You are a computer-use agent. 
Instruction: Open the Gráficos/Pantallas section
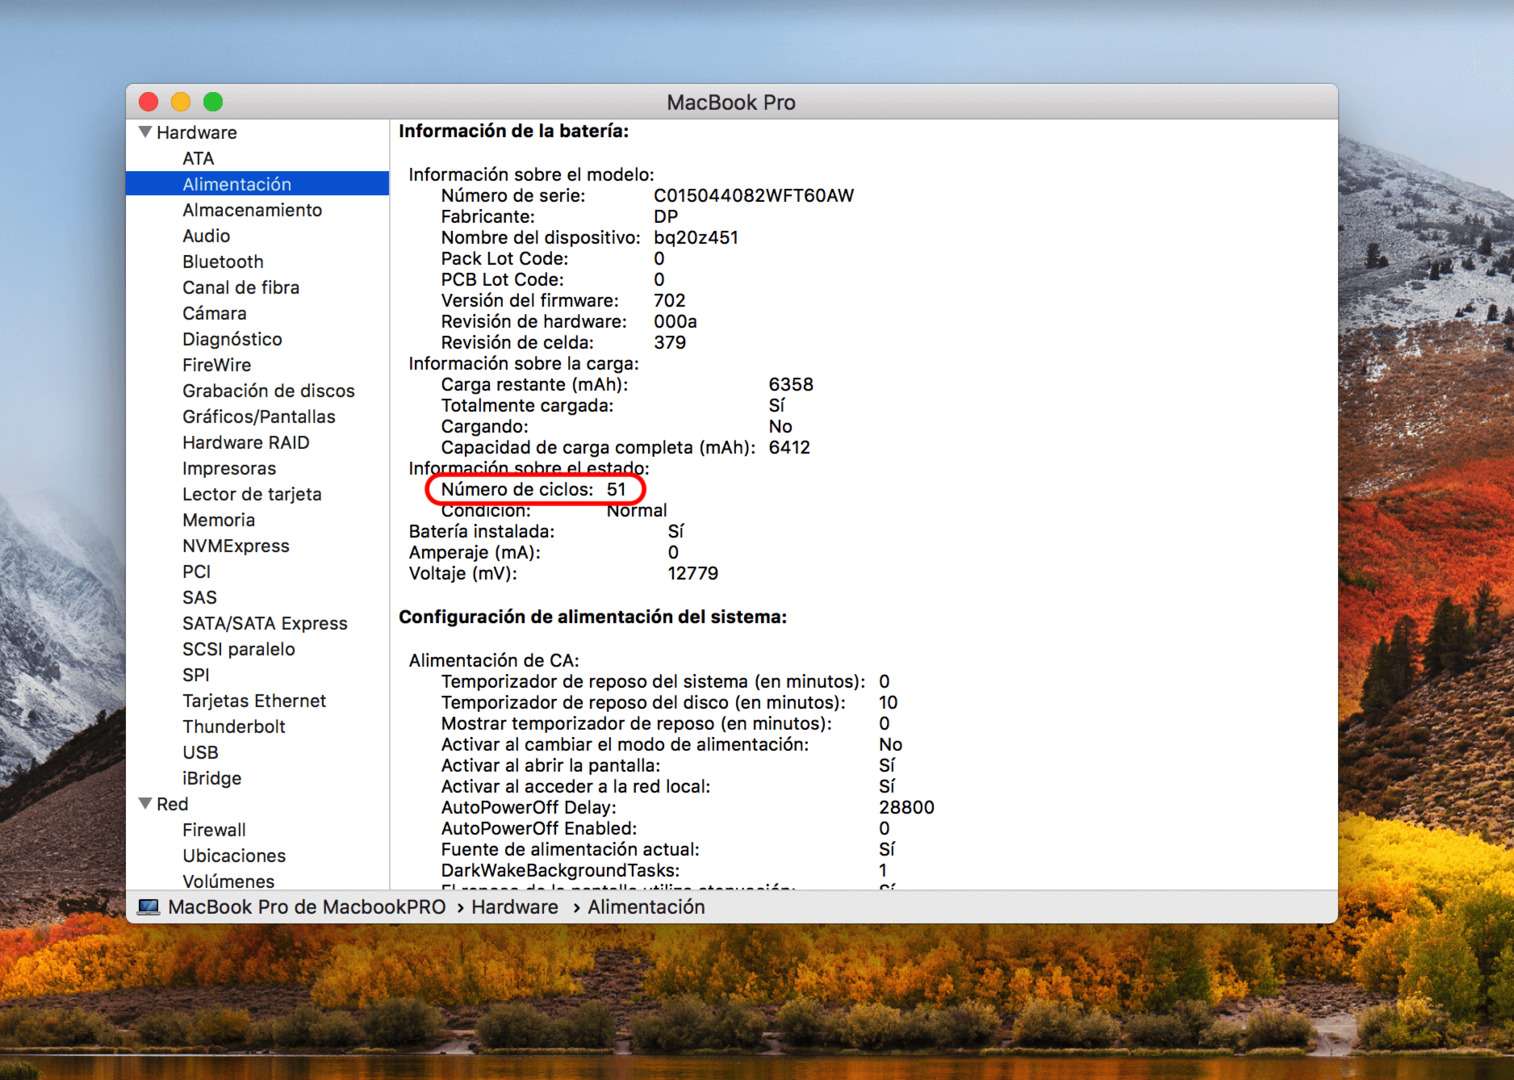click(x=259, y=417)
